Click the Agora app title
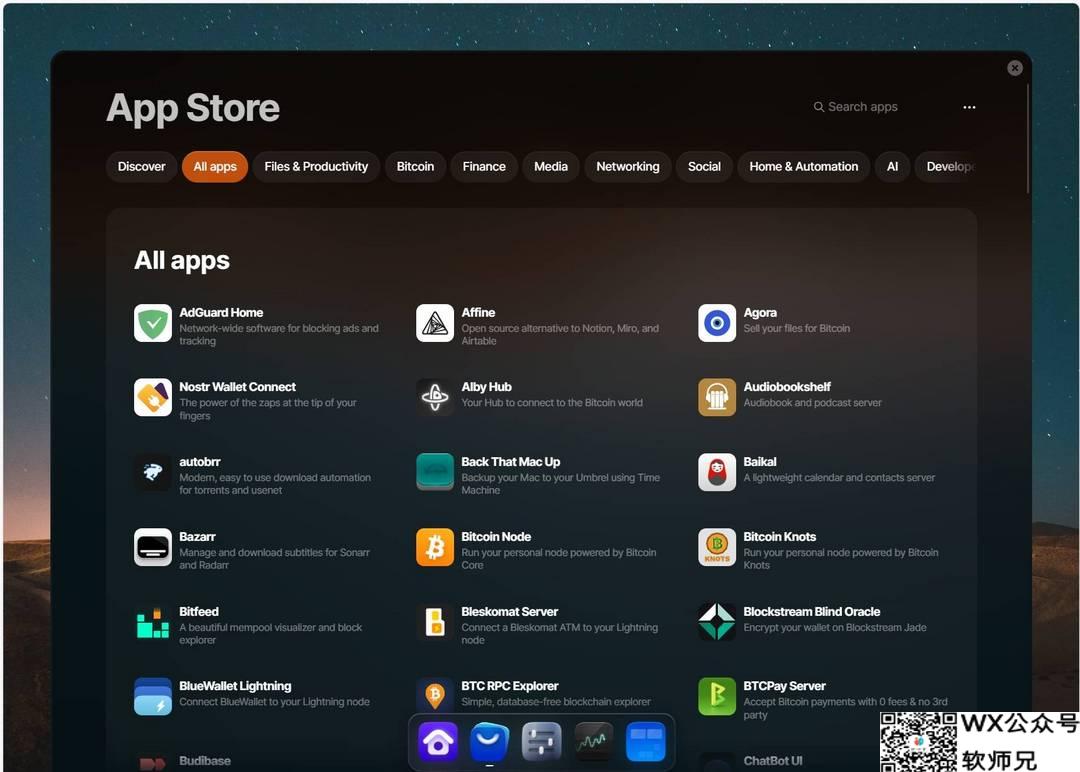 [760, 313]
